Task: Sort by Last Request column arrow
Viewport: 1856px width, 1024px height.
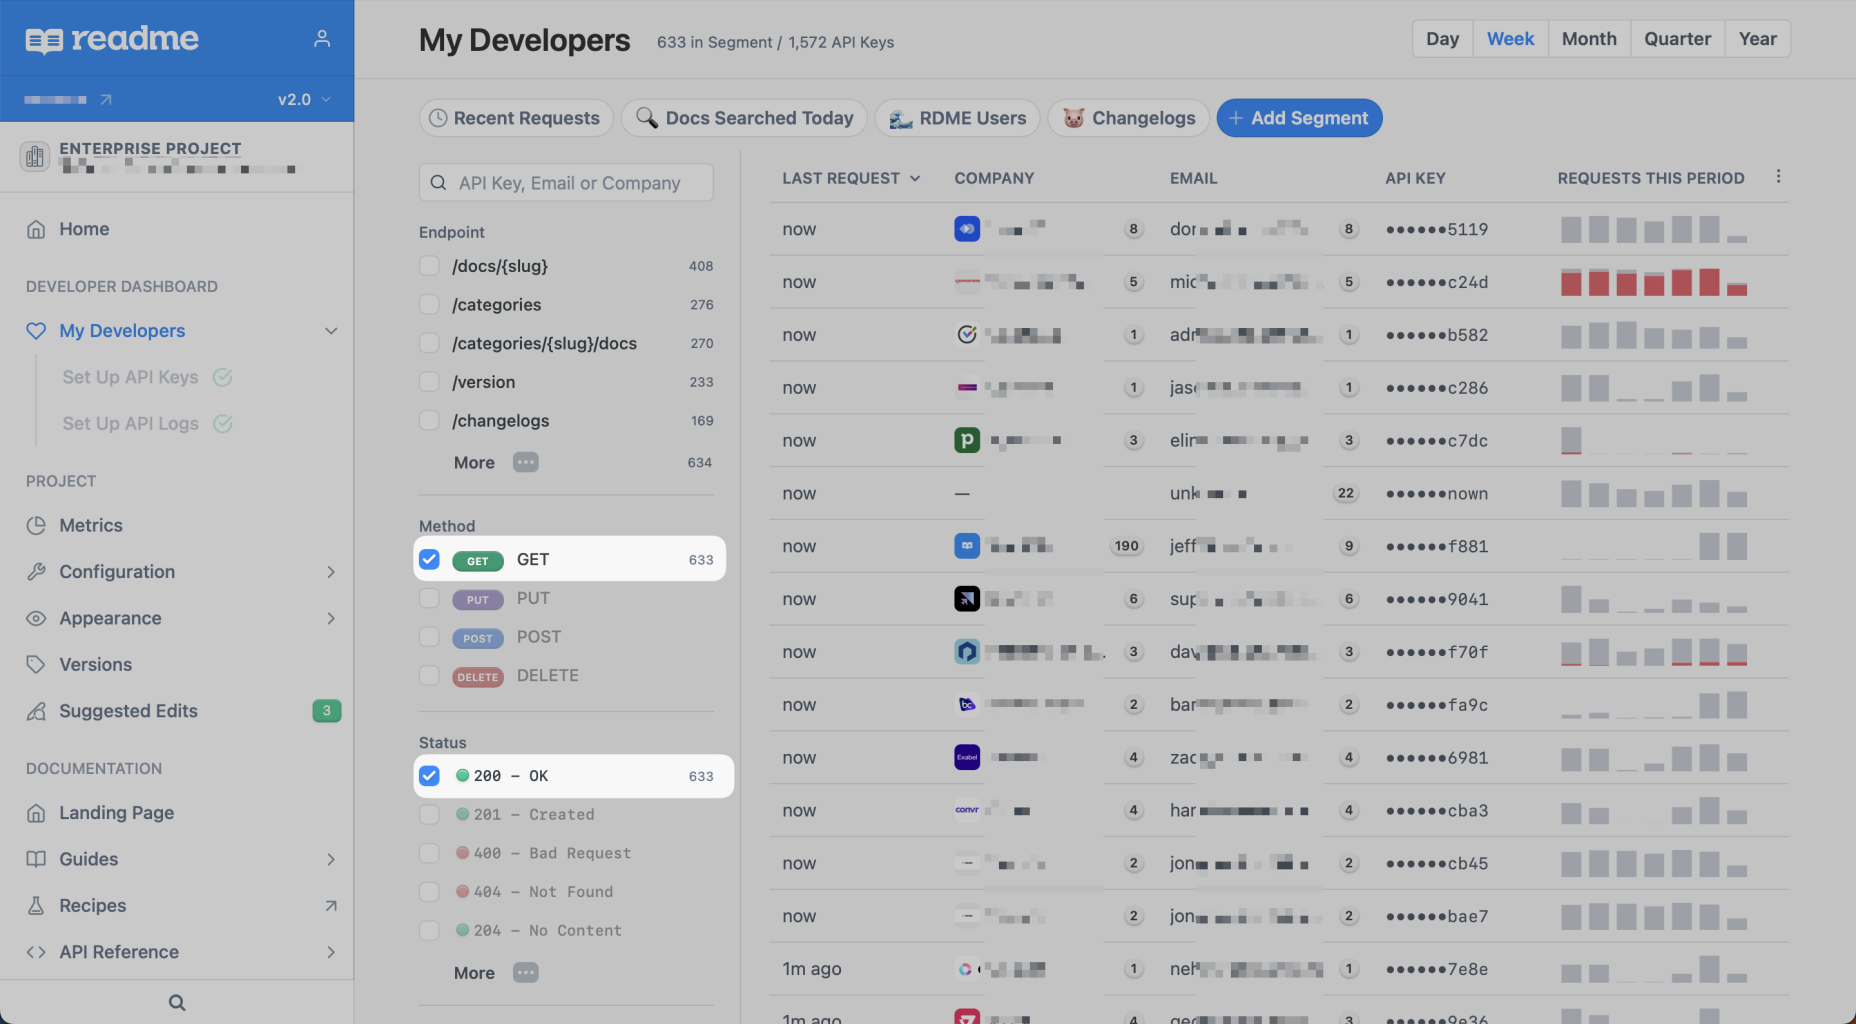Action: pyautogui.click(x=915, y=178)
